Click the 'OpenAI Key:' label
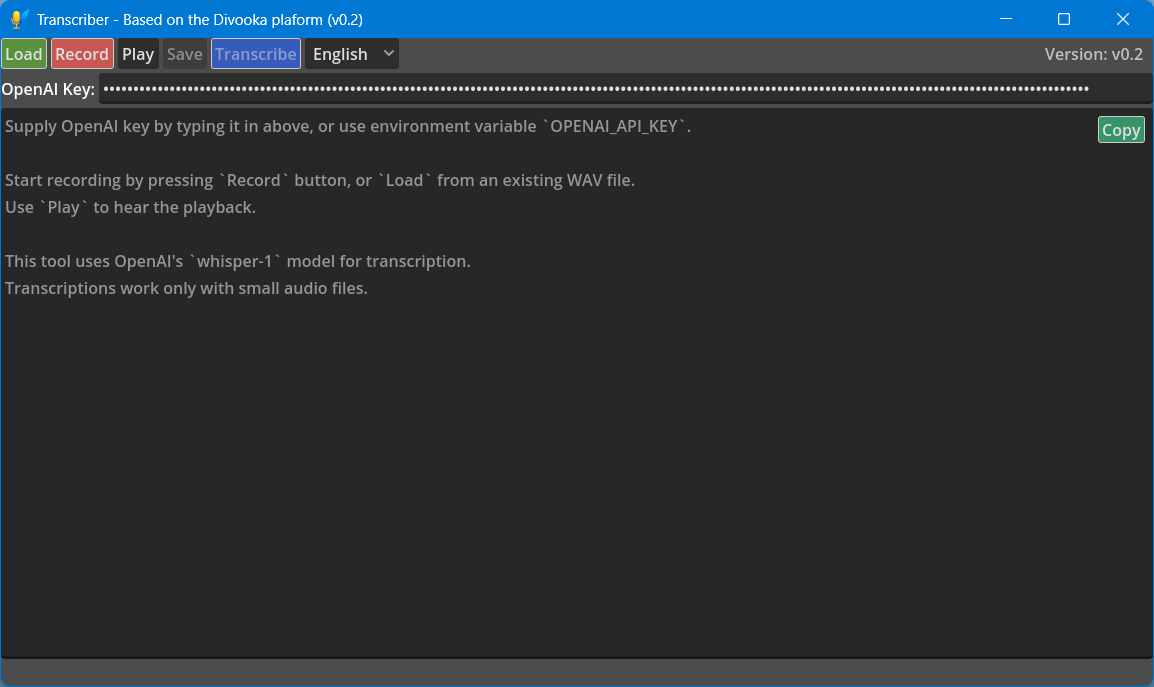The image size is (1154, 687). tap(48, 89)
